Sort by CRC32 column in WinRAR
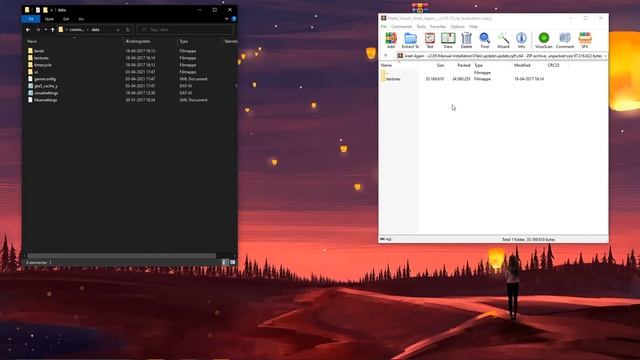Viewport: 640px width, 360px height. pyautogui.click(x=553, y=65)
